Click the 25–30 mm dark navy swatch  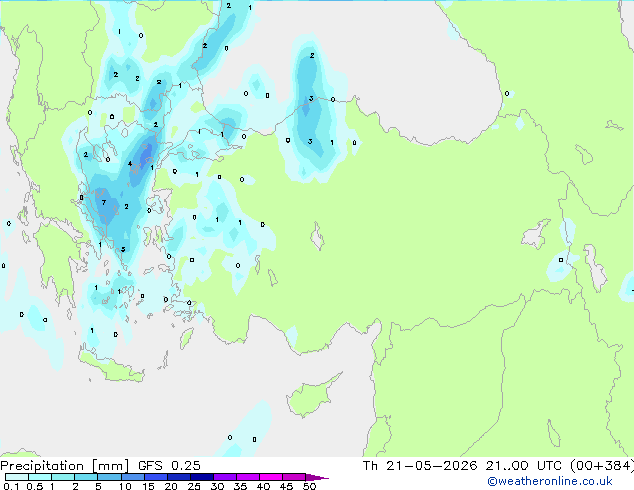[201, 477]
